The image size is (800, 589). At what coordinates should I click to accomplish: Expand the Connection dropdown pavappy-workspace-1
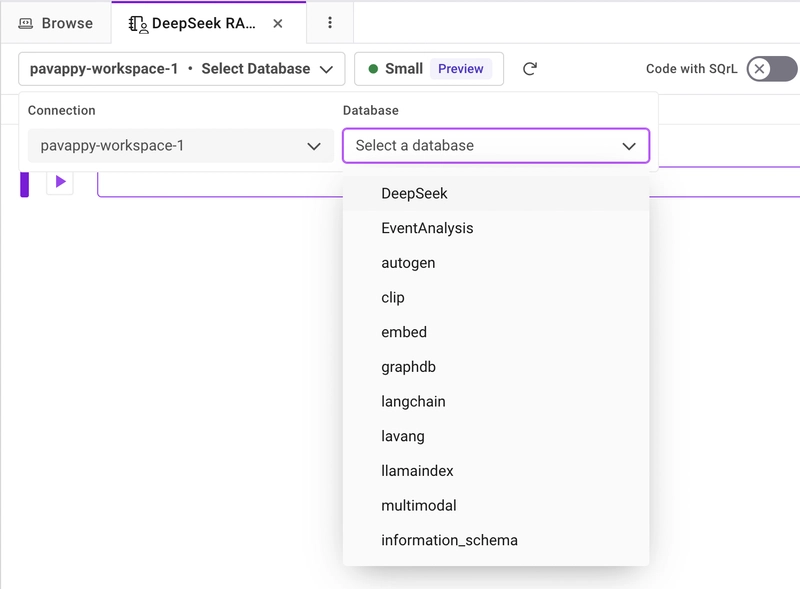pyautogui.click(x=181, y=145)
